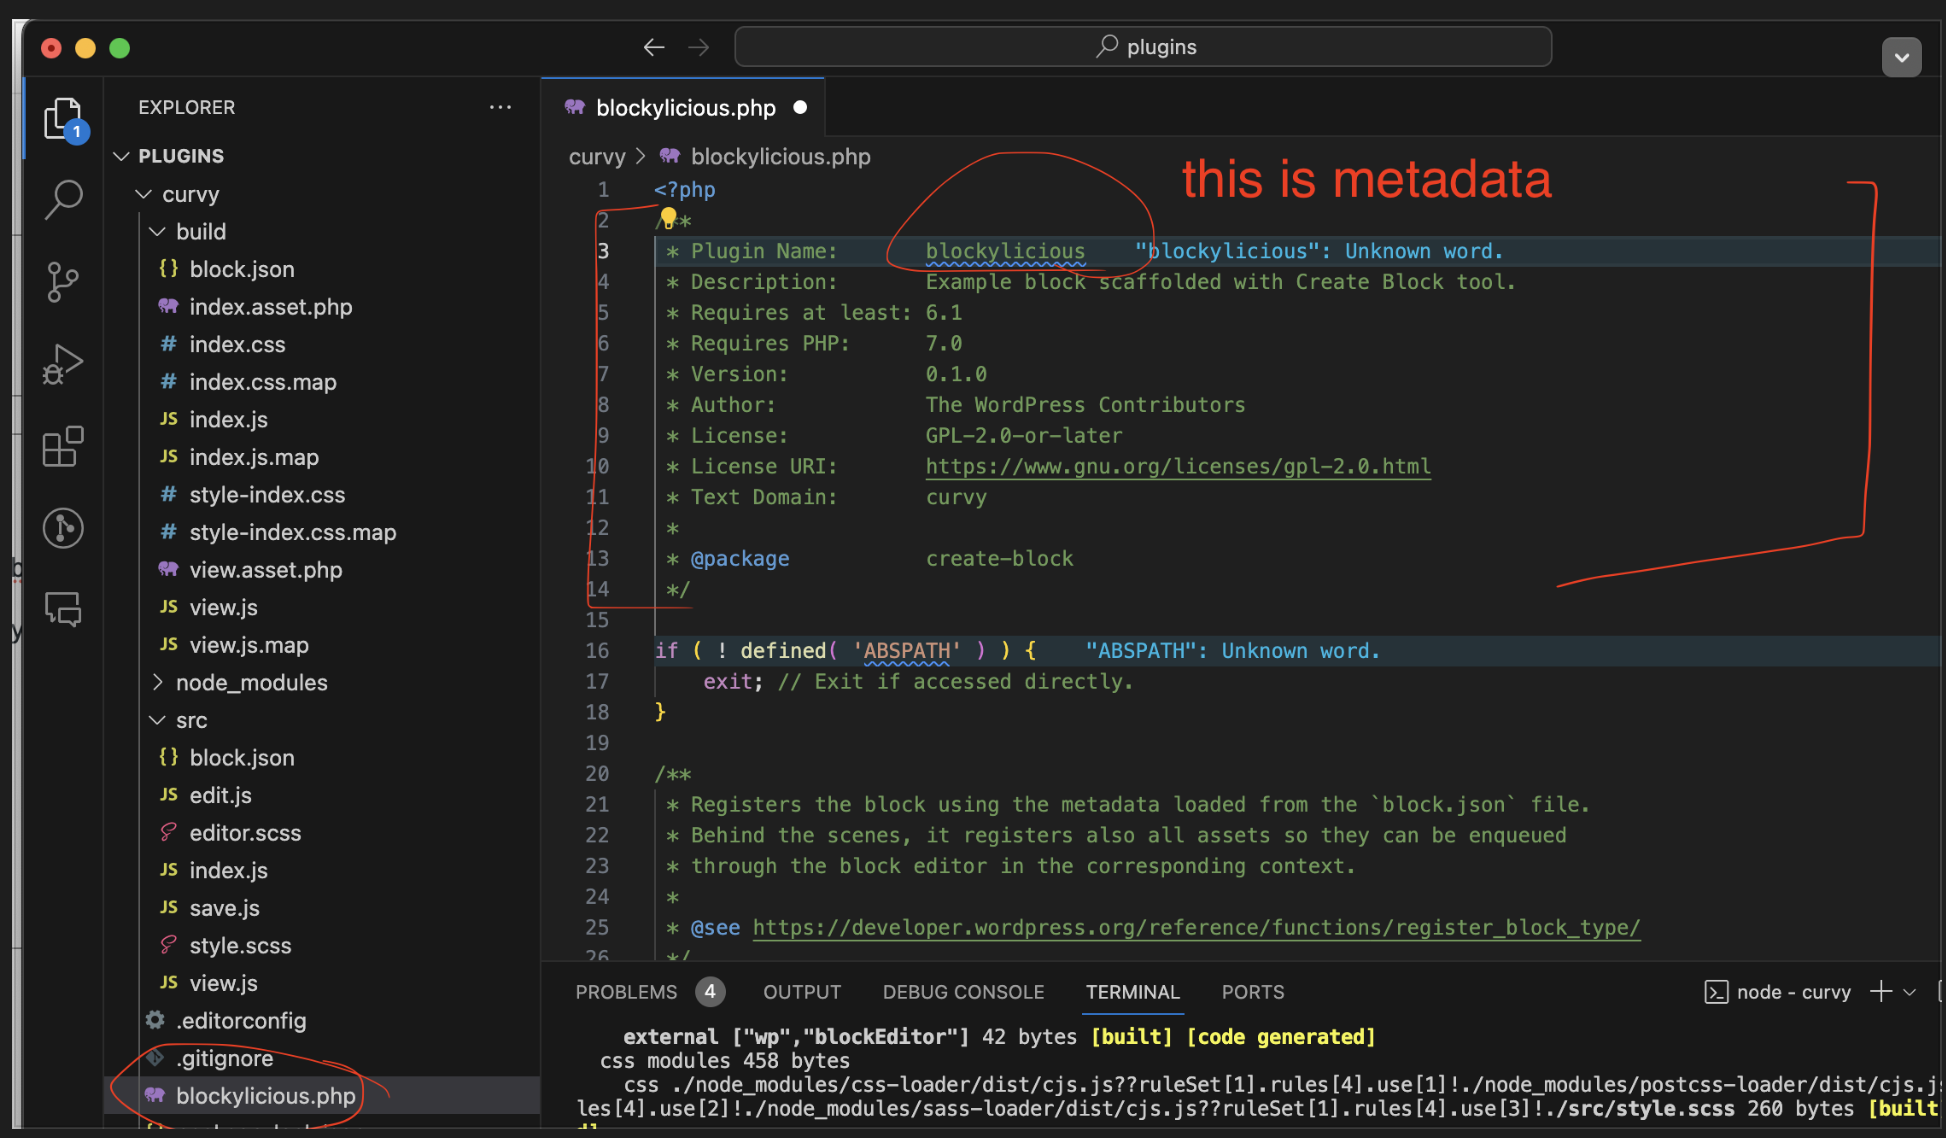The image size is (1946, 1138).
Task: Open editor.scss file
Action: click(x=245, y=833)
